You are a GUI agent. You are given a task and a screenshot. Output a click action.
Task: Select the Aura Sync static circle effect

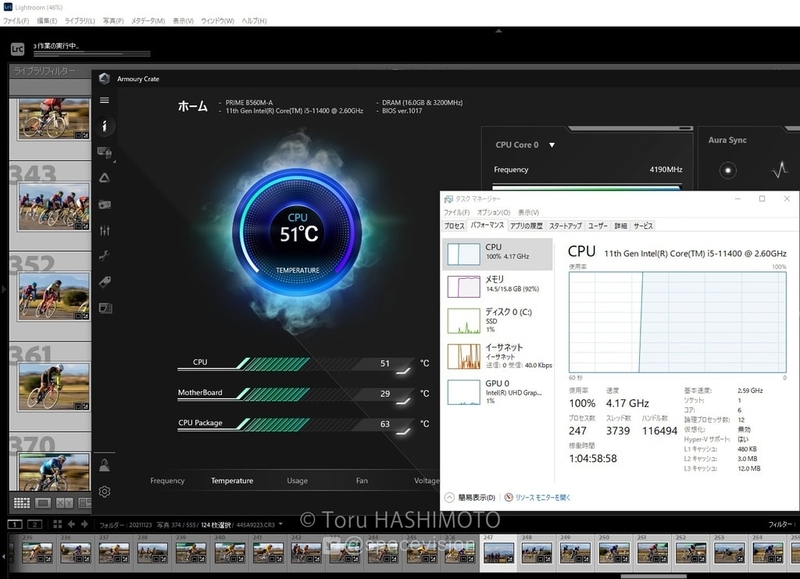click(x=728, y=170)
